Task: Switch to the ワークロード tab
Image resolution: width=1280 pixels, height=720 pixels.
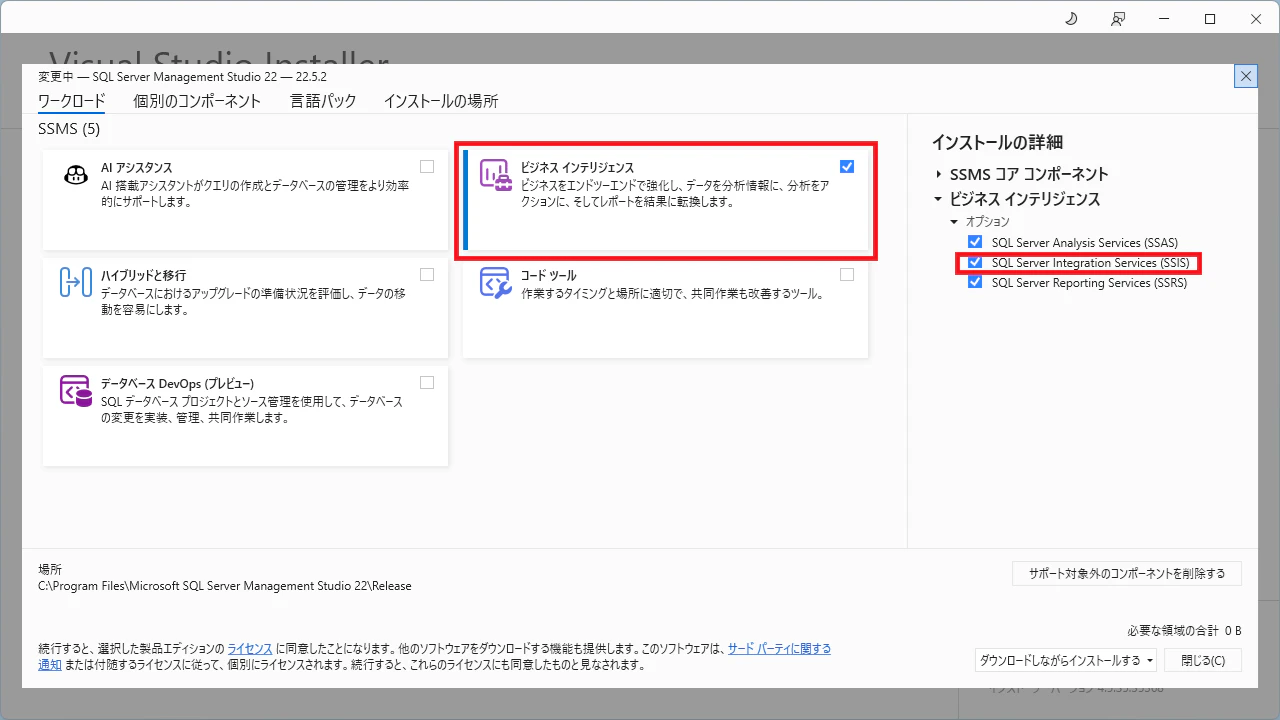Action: tap(71, 101)
